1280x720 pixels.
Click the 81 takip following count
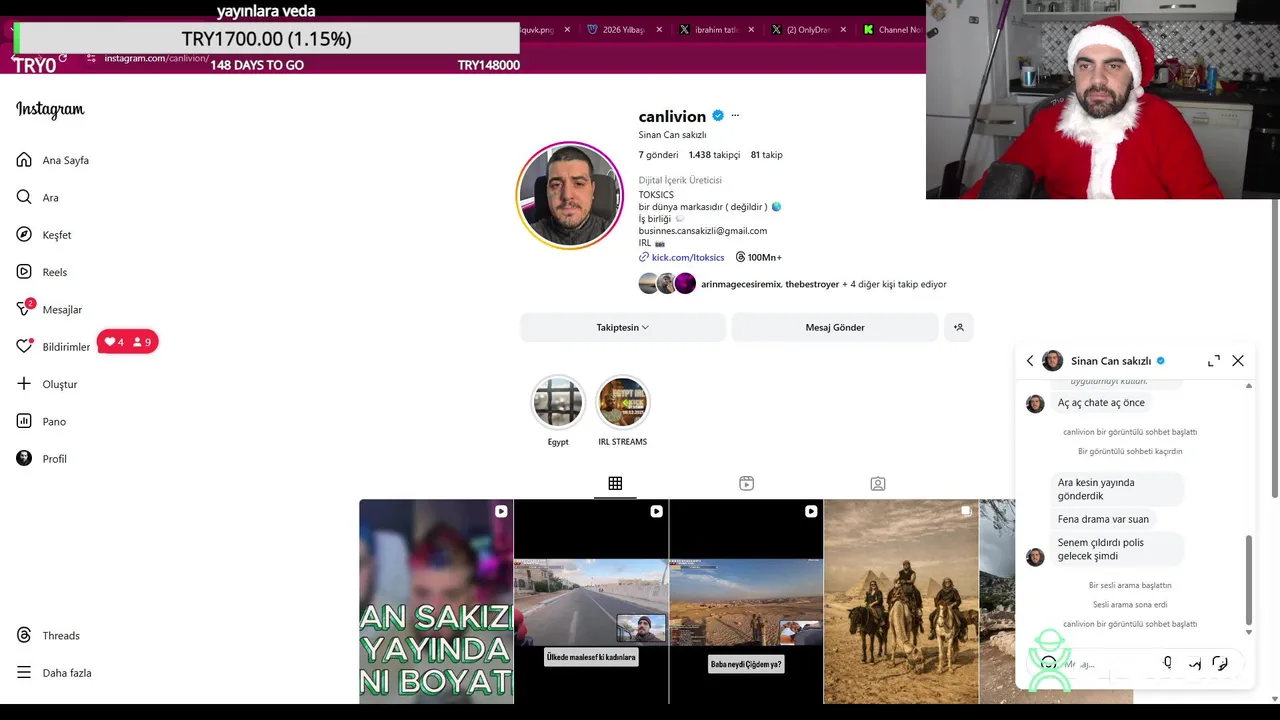(x=766, y=155)
